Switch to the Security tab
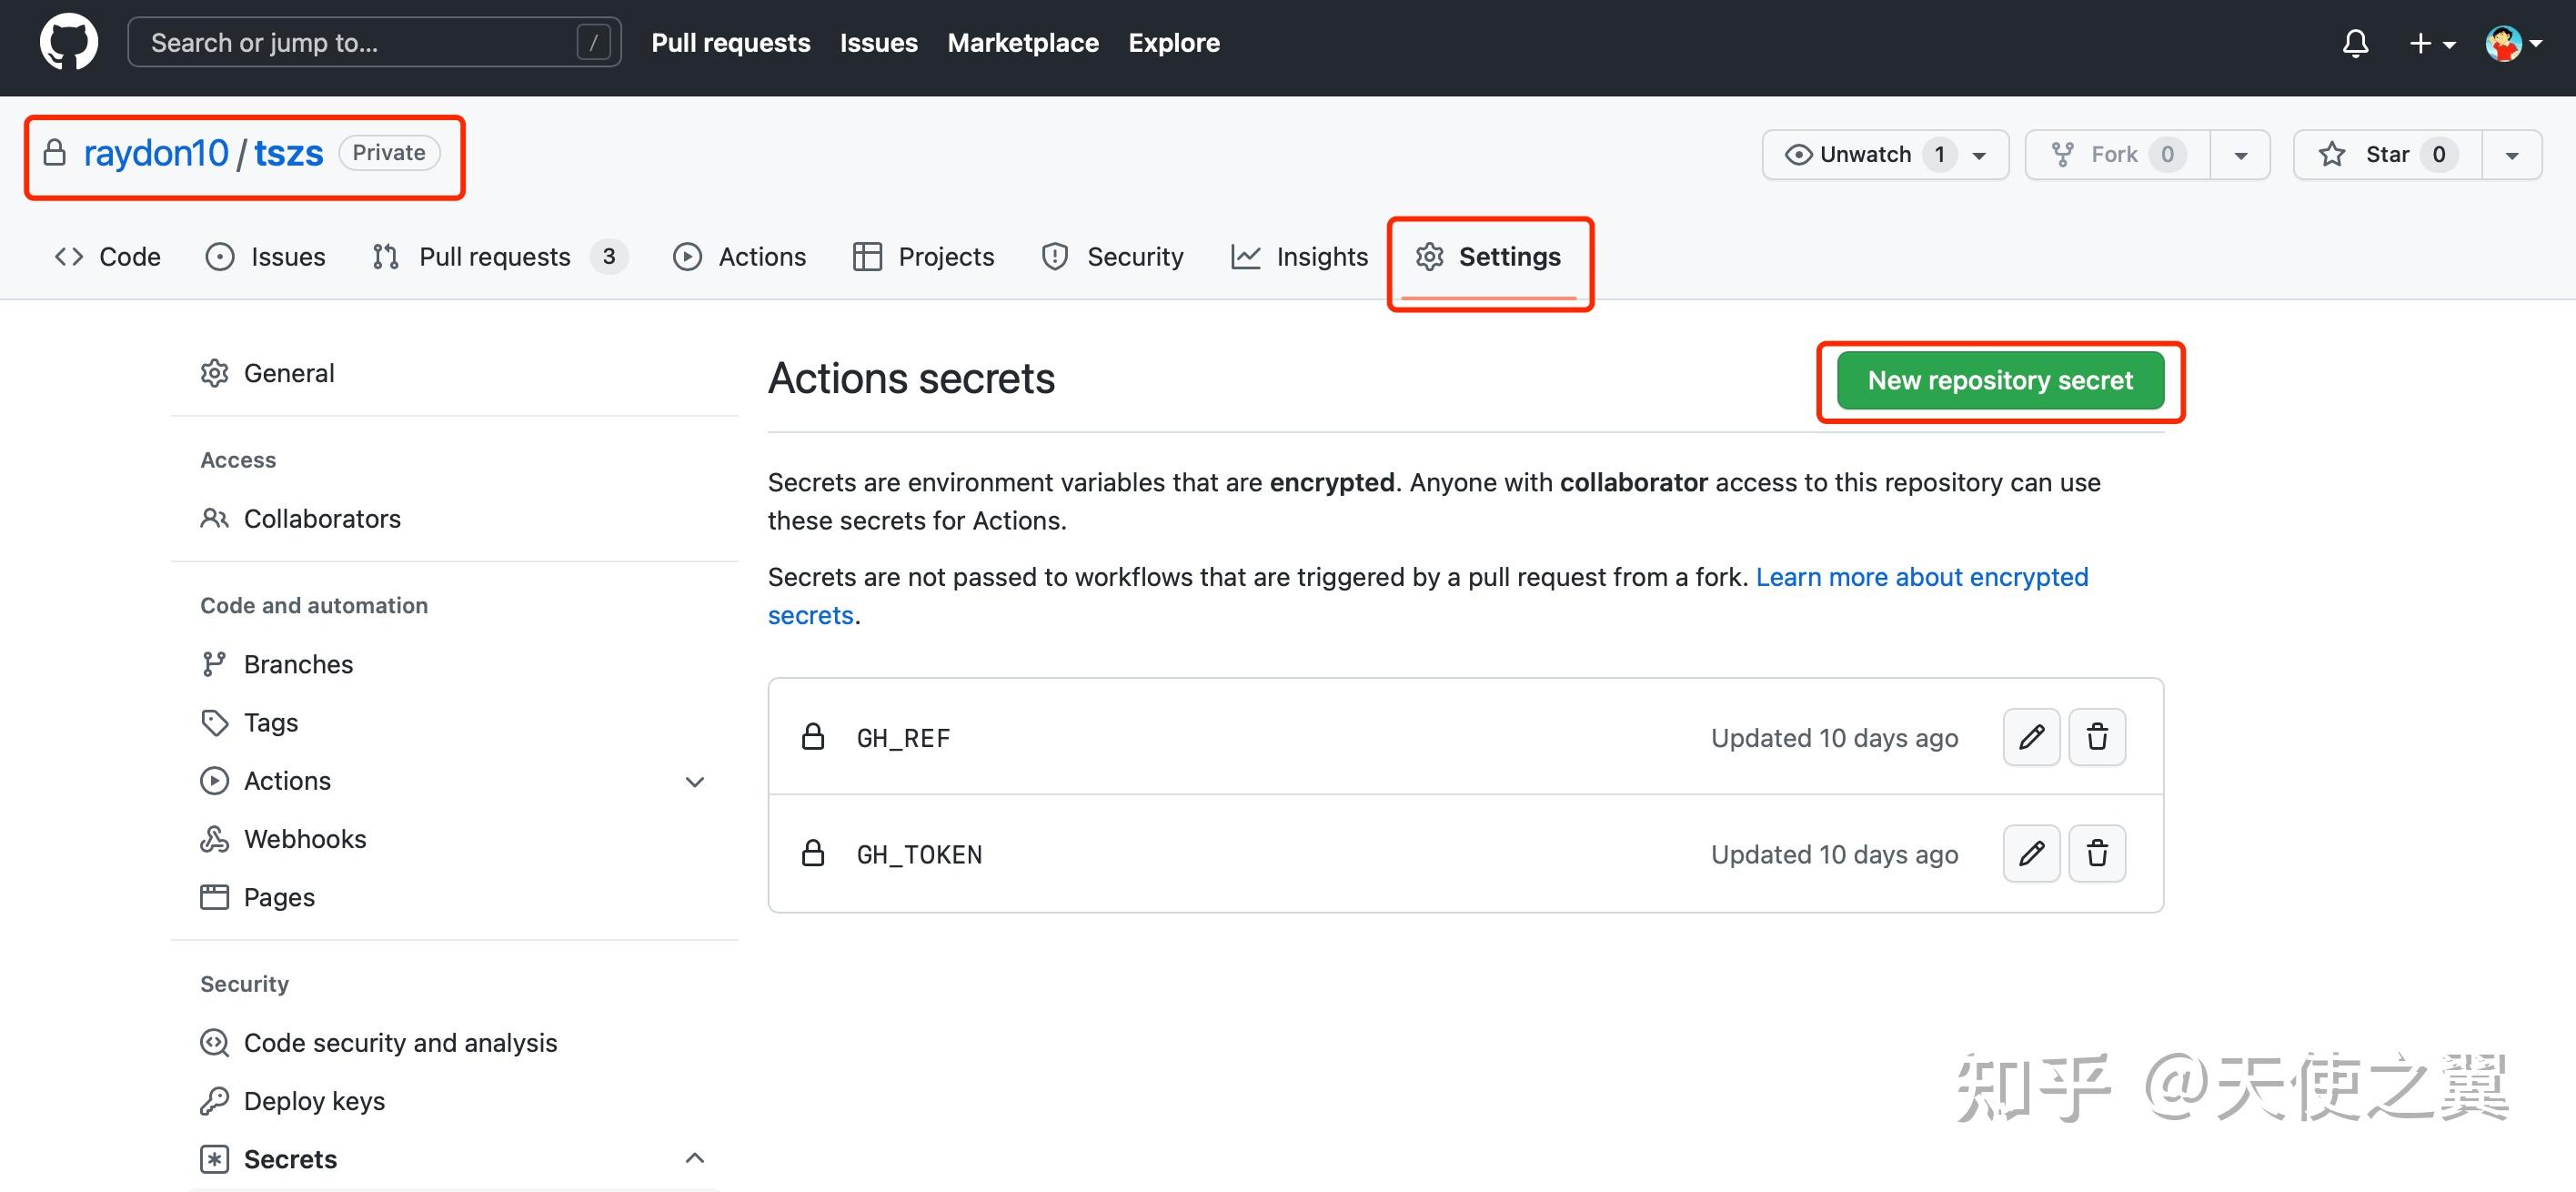This screenshot has height=1192, width=2576. coord(1112,256)
